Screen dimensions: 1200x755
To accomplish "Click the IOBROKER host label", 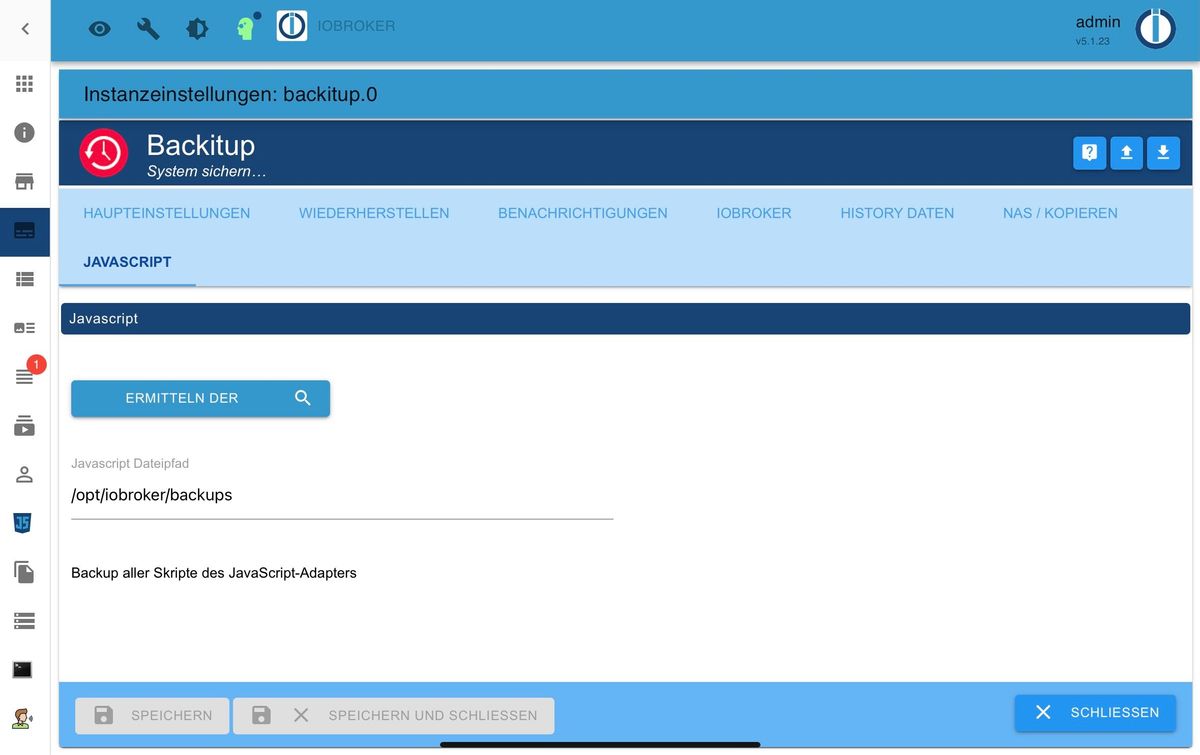I will coord(356,26).
